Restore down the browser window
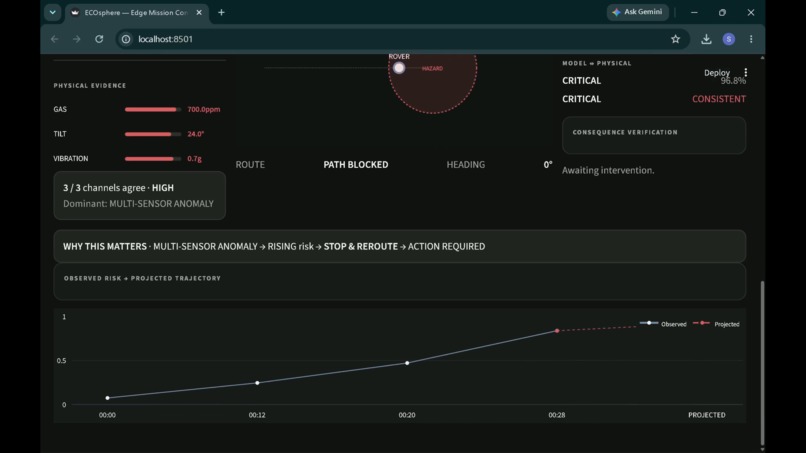 pos(722,12)
